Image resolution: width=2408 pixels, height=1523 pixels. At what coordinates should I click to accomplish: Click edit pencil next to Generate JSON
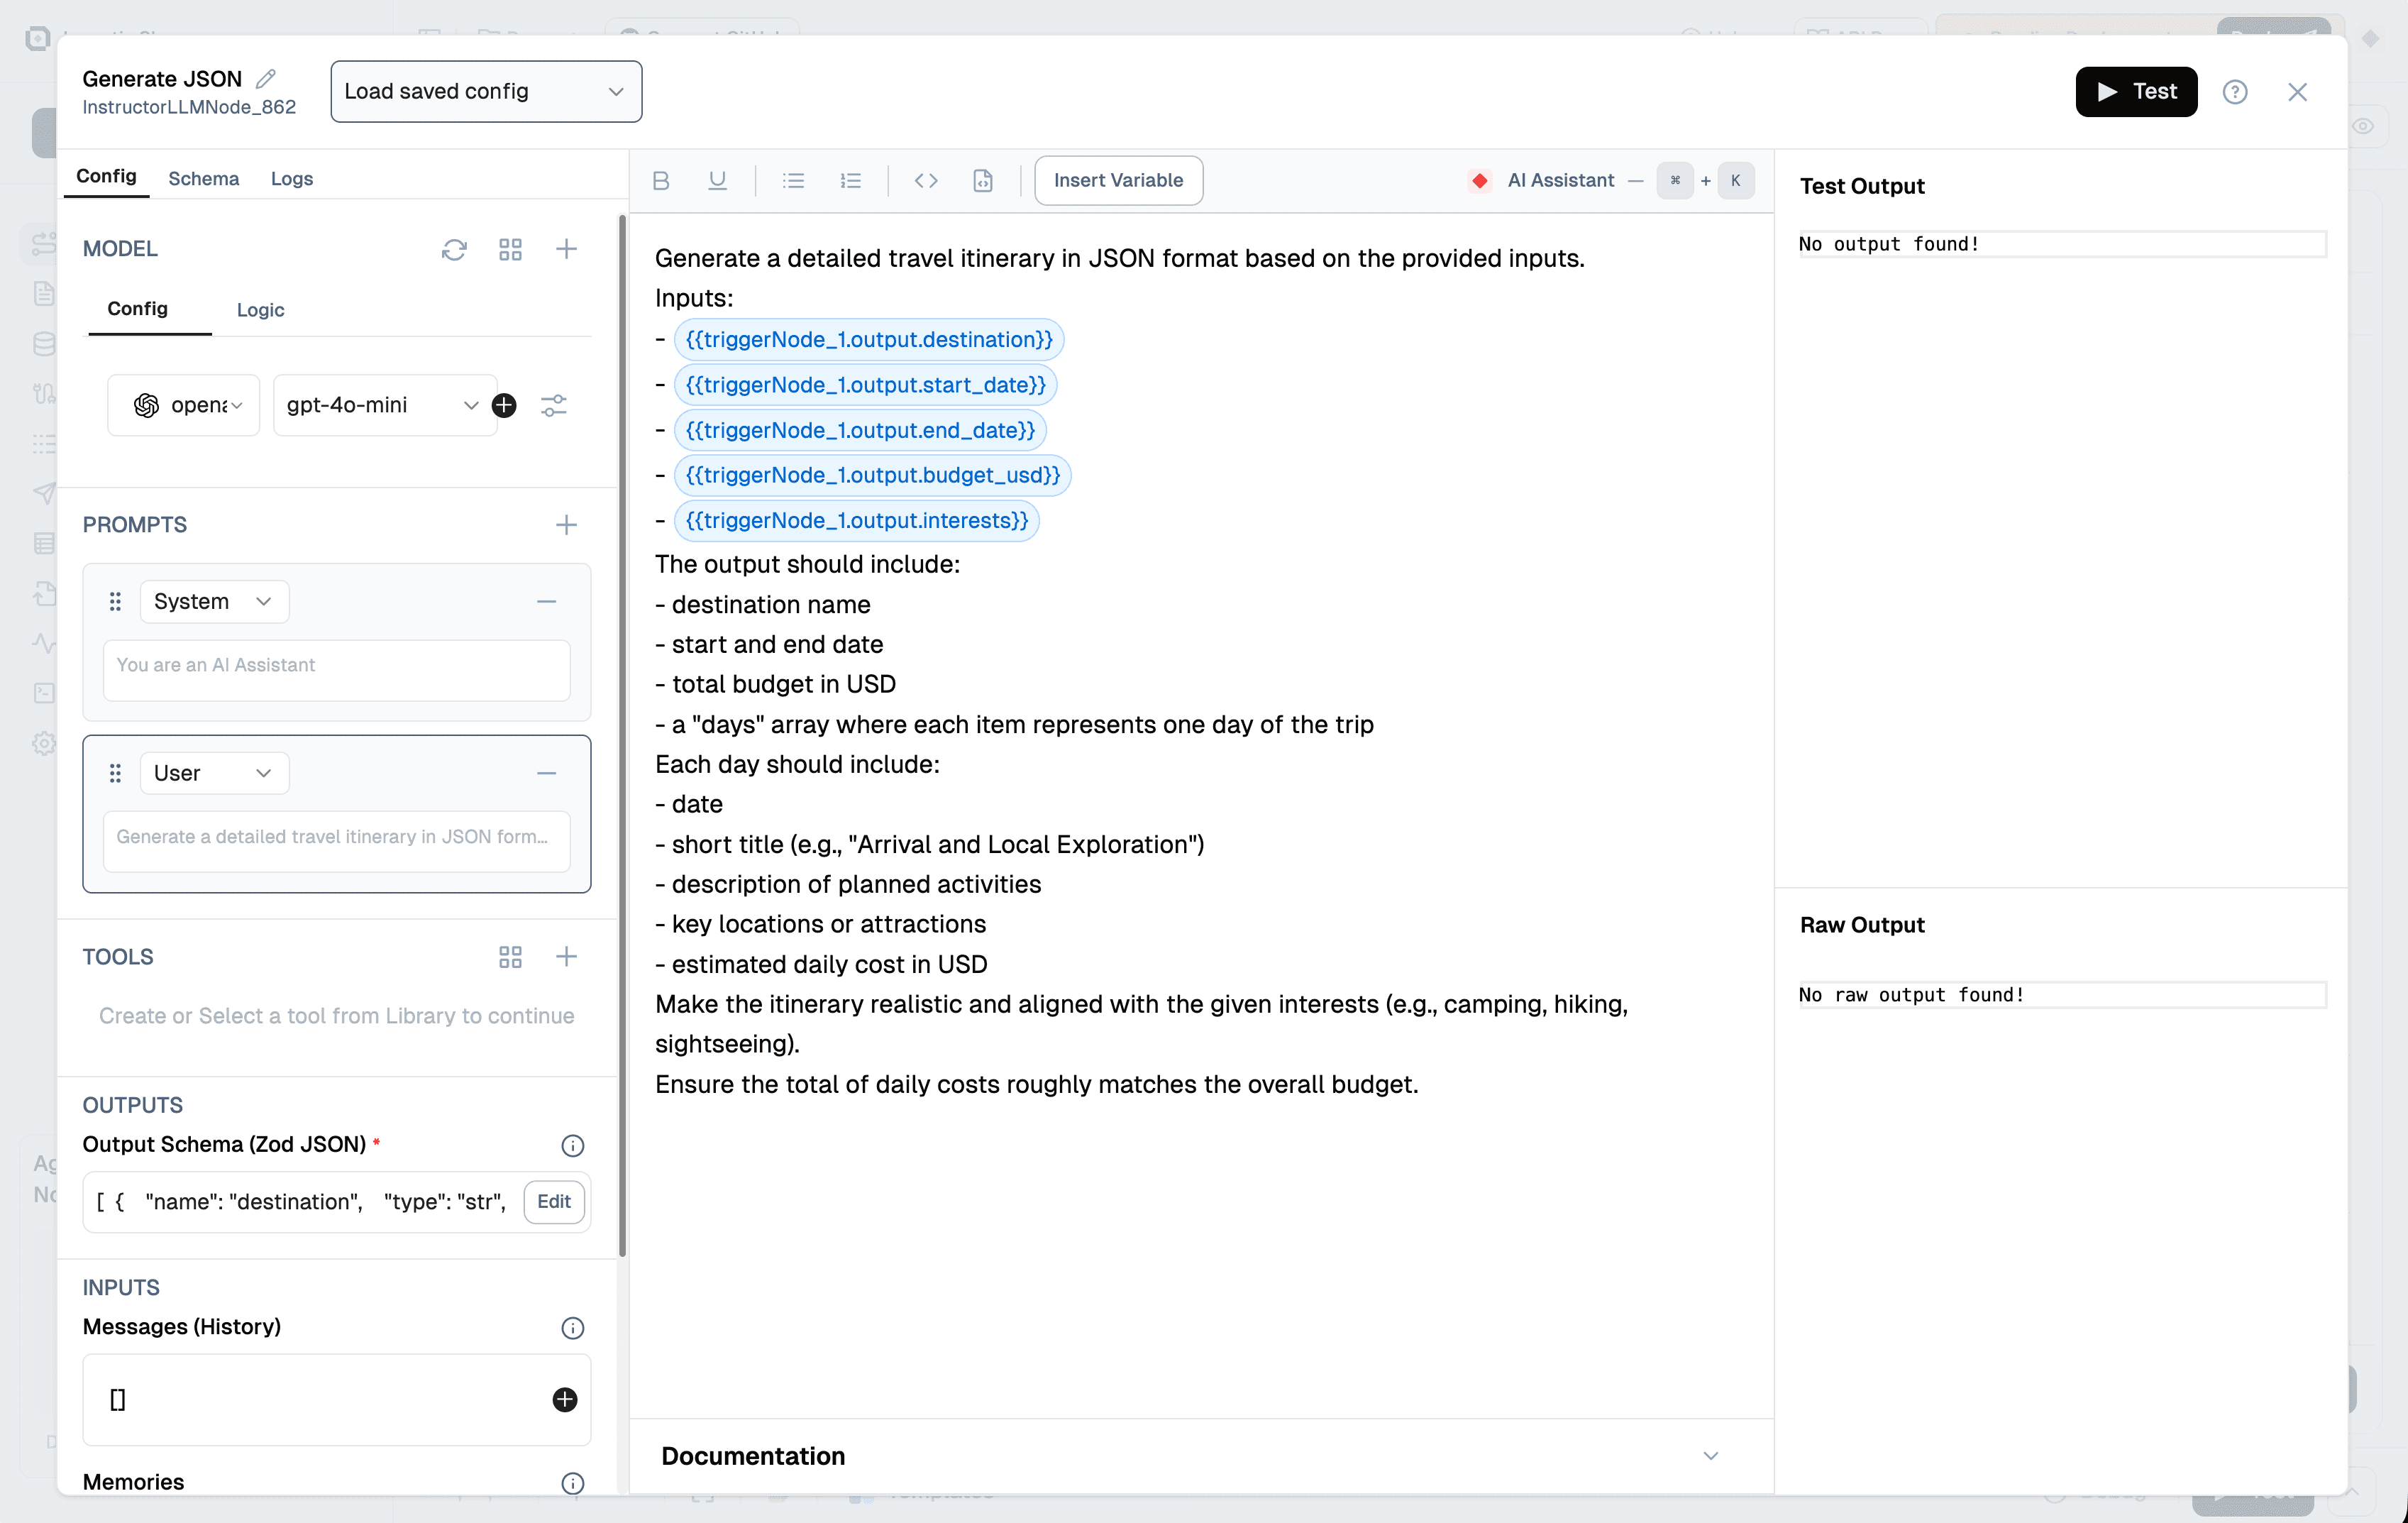266,78
